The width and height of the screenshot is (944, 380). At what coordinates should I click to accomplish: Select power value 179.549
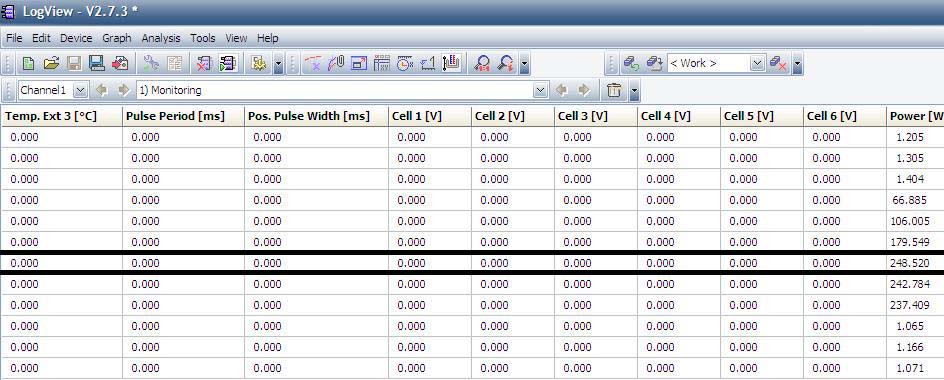910,242
